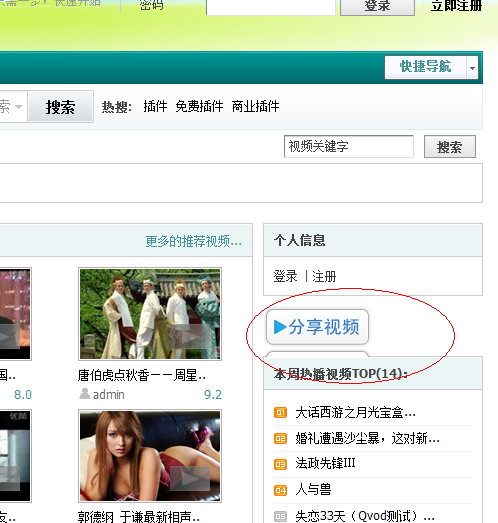Click the 登录 button at the top
The image size is (498, 523).
(377, 7)
